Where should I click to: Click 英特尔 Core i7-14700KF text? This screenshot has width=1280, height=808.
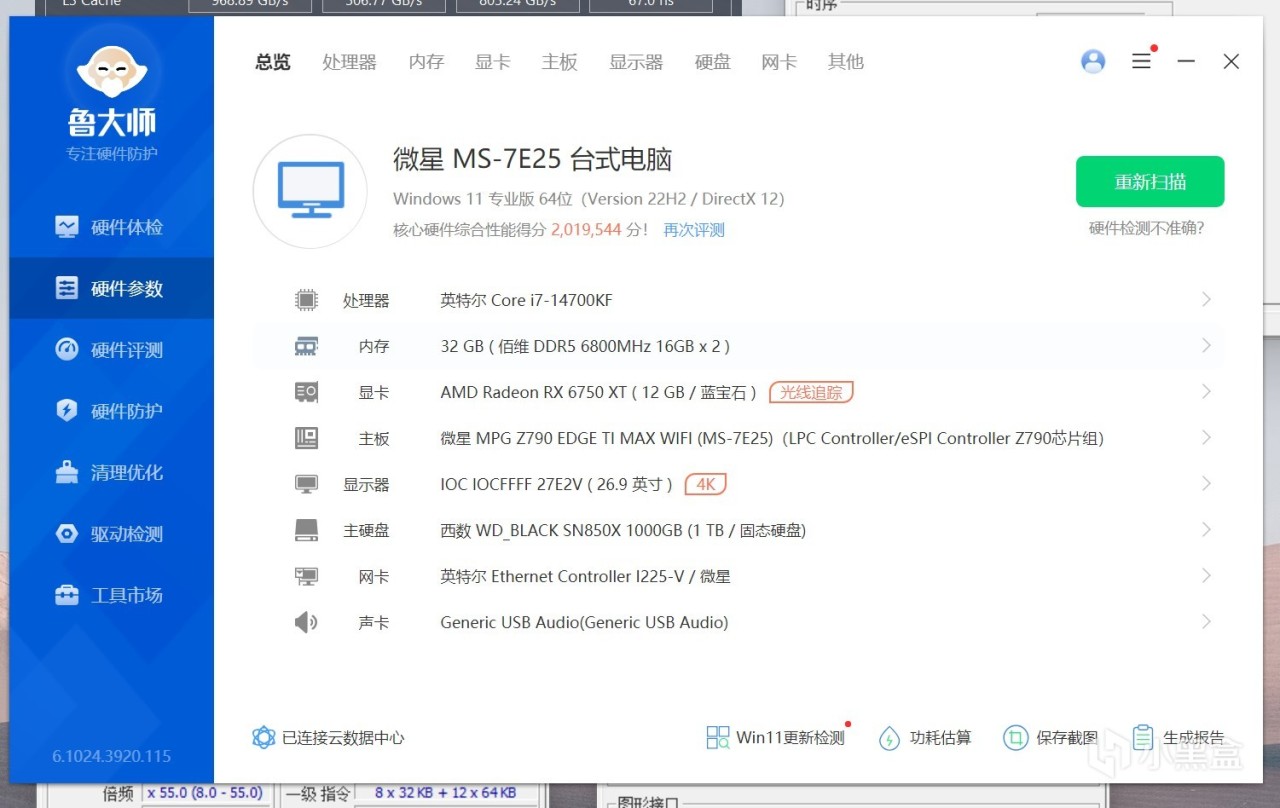click(526, 300)
